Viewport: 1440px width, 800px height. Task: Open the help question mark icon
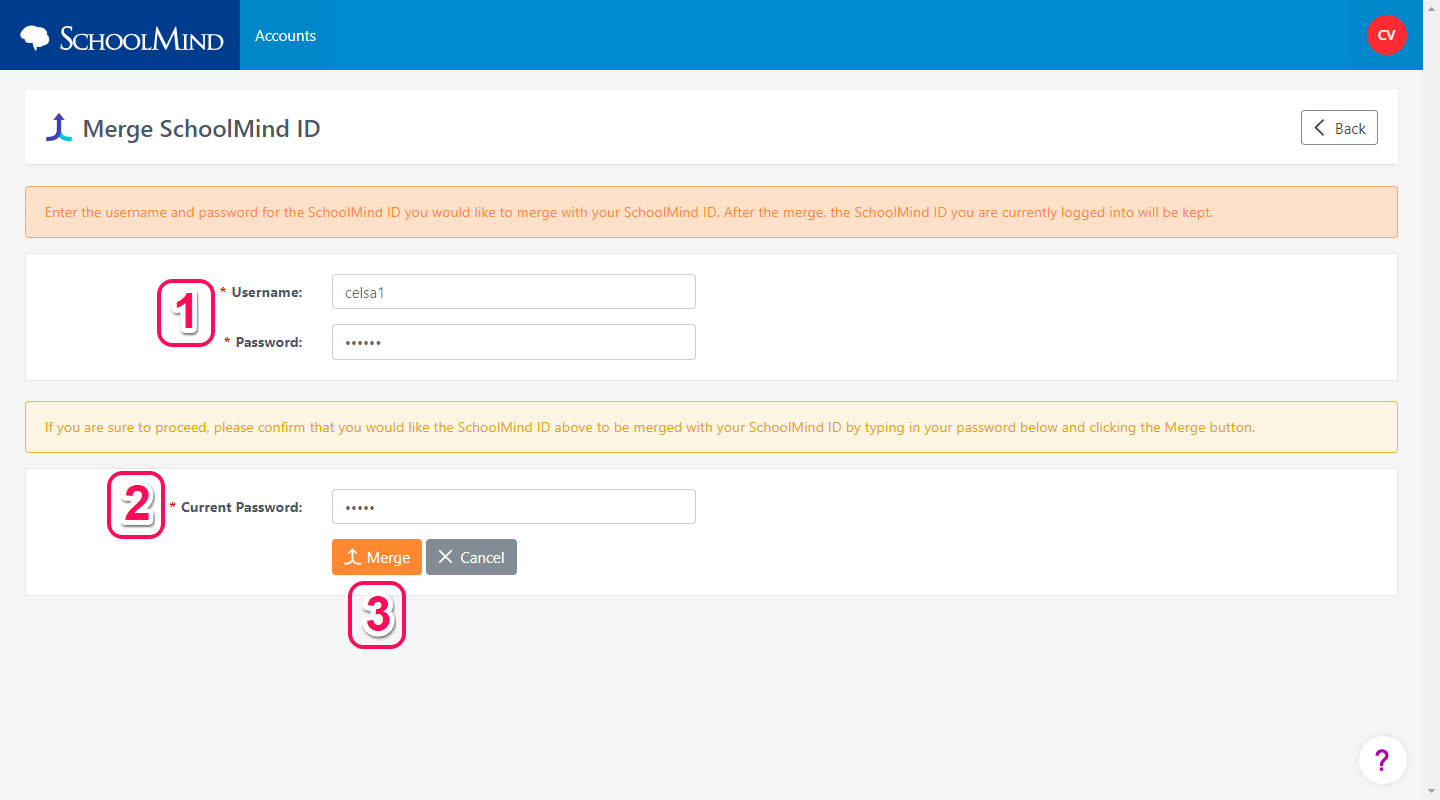point(1382,760)
